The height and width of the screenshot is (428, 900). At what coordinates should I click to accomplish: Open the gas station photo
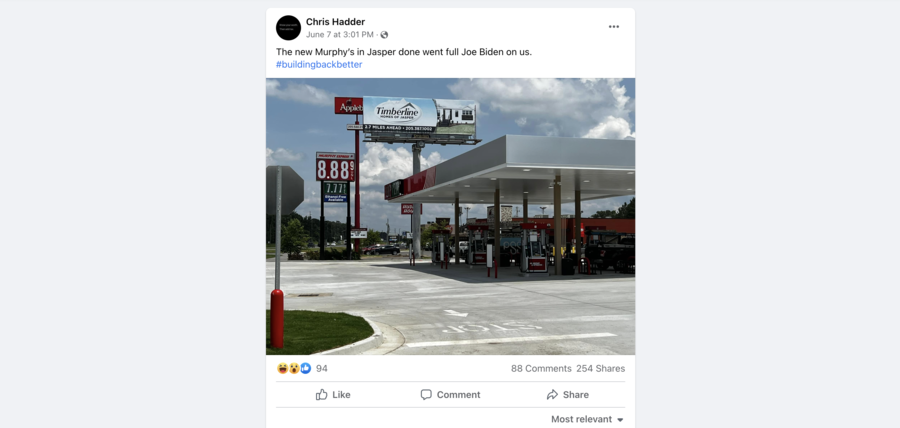coord(451,216)
